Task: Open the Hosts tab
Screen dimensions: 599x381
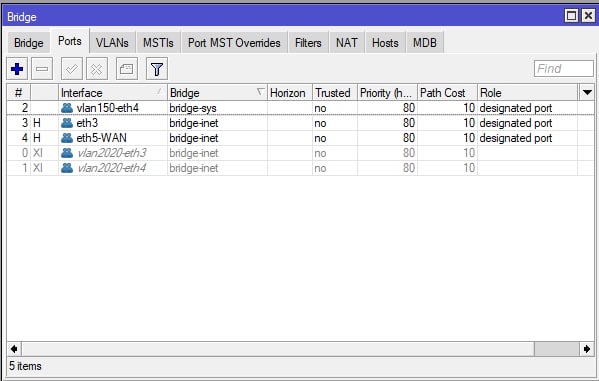Action: pyautogui.click(x=385, y=42)
